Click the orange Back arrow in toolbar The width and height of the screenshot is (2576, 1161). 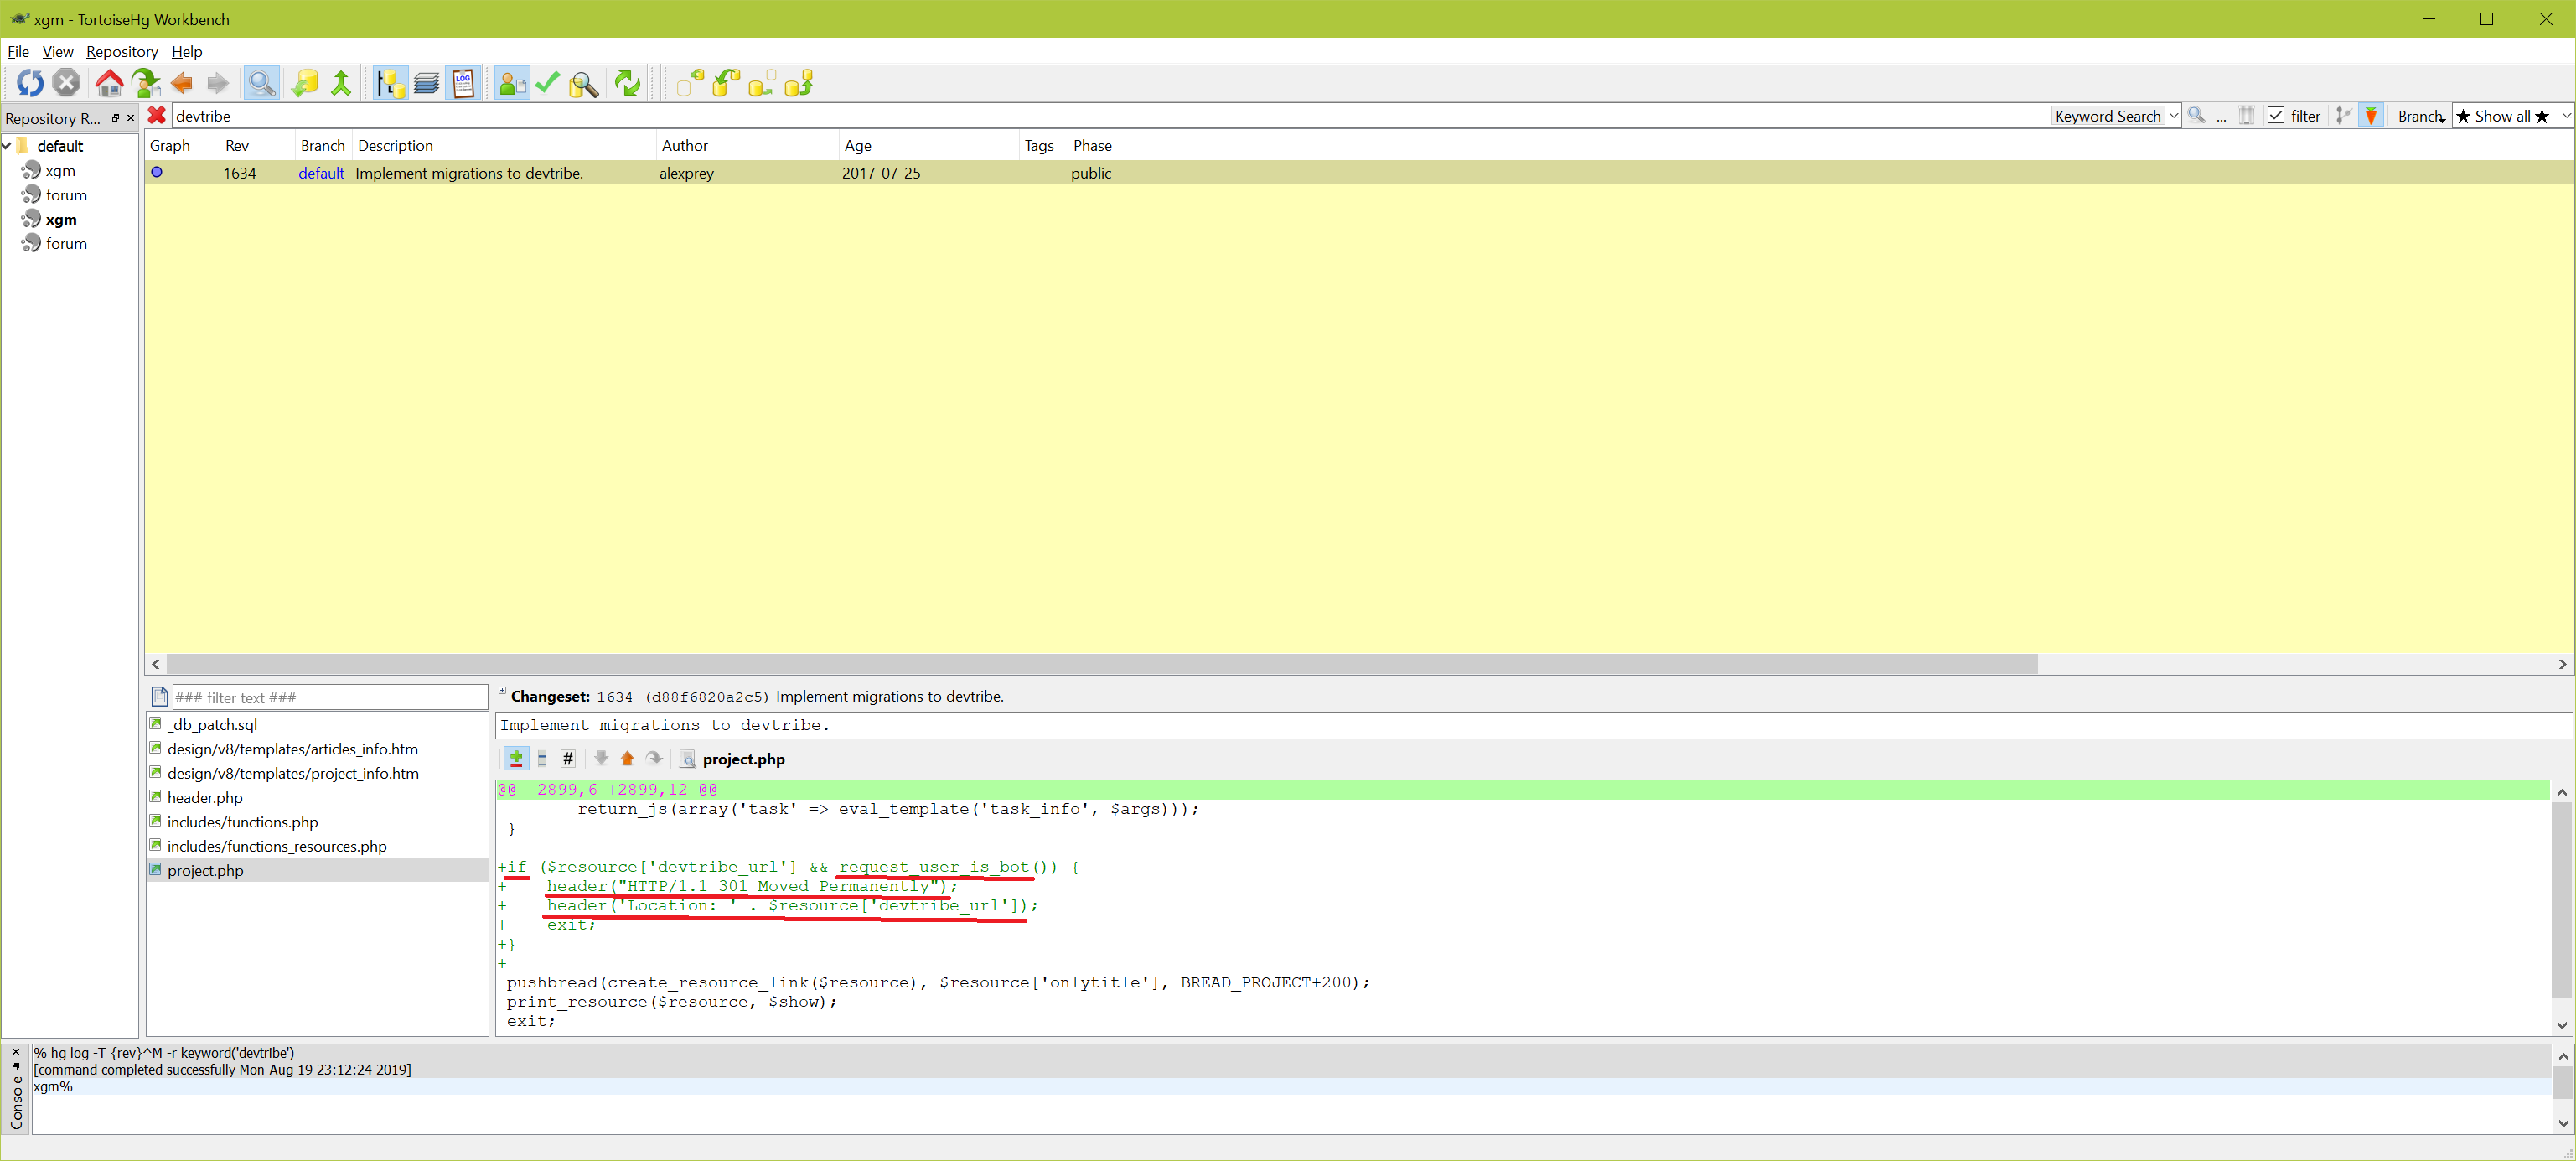coord(181,84)
